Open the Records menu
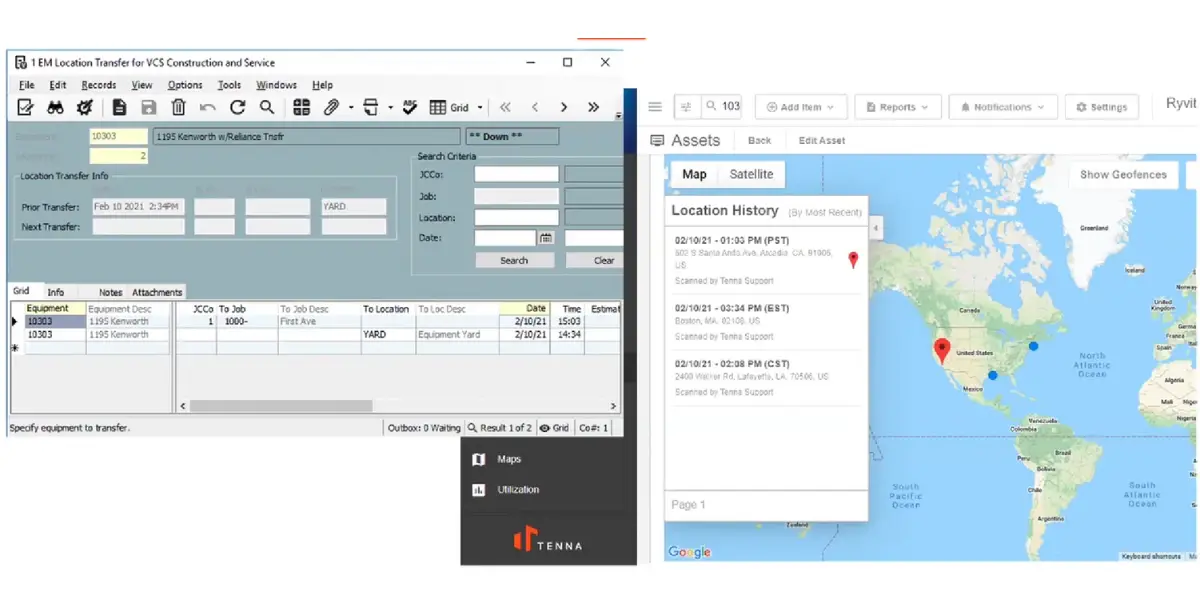 click(x=99, y=85)
